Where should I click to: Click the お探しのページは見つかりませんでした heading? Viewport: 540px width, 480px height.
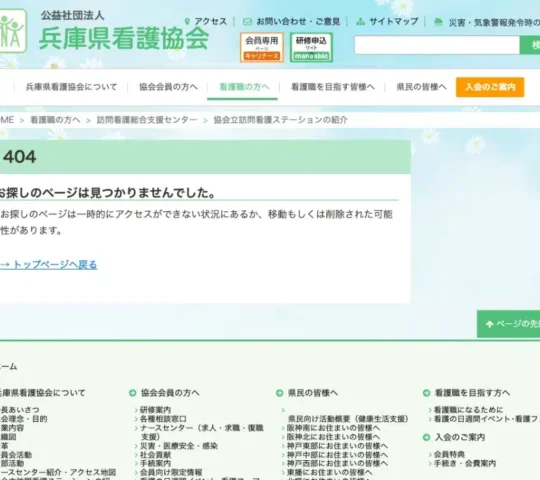[x=107, y=193]
